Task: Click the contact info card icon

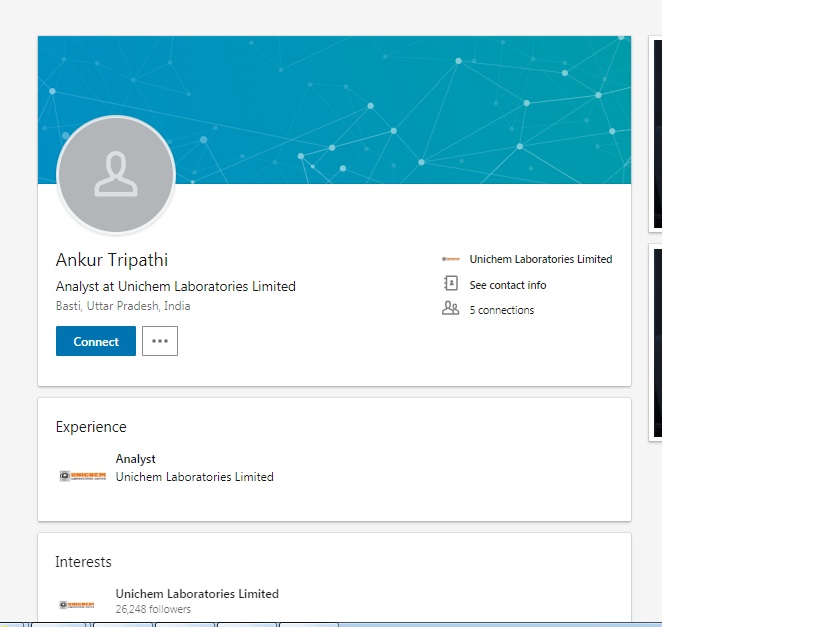Action: pyautogui.click(x=451, y=283)
